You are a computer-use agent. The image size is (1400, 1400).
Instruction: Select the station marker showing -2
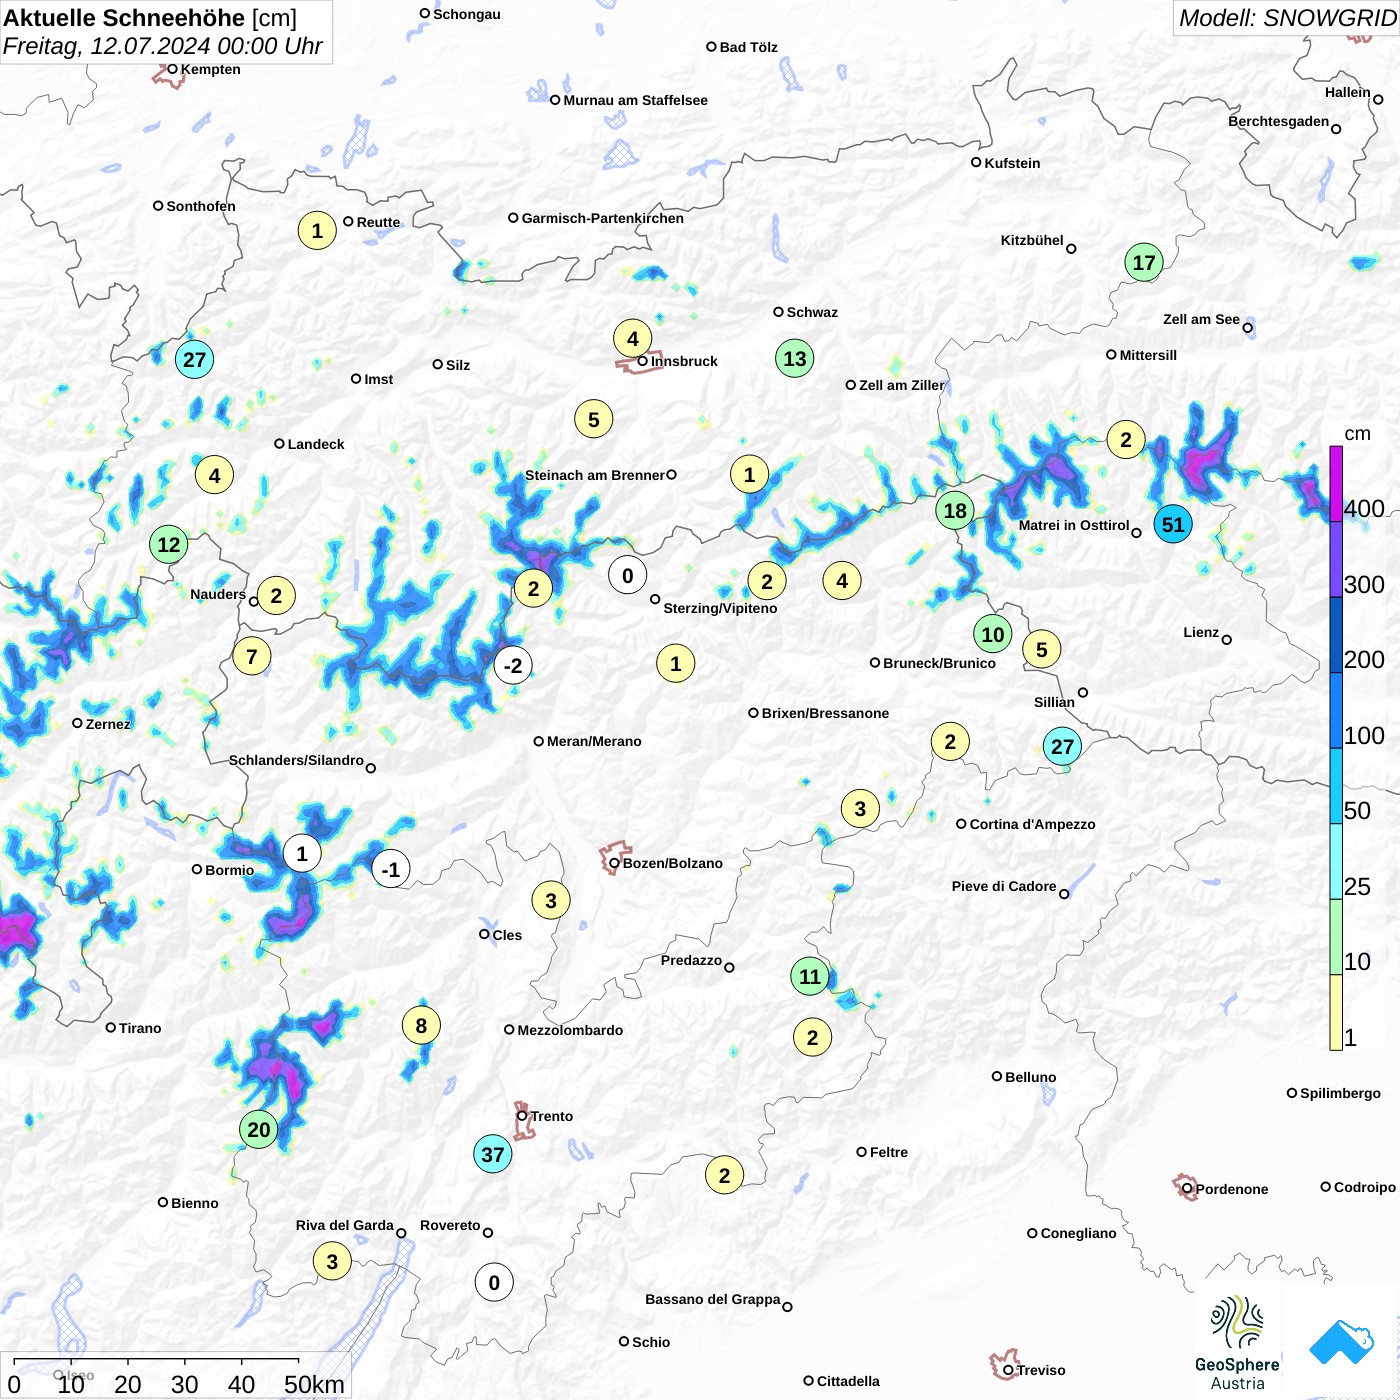513,665
